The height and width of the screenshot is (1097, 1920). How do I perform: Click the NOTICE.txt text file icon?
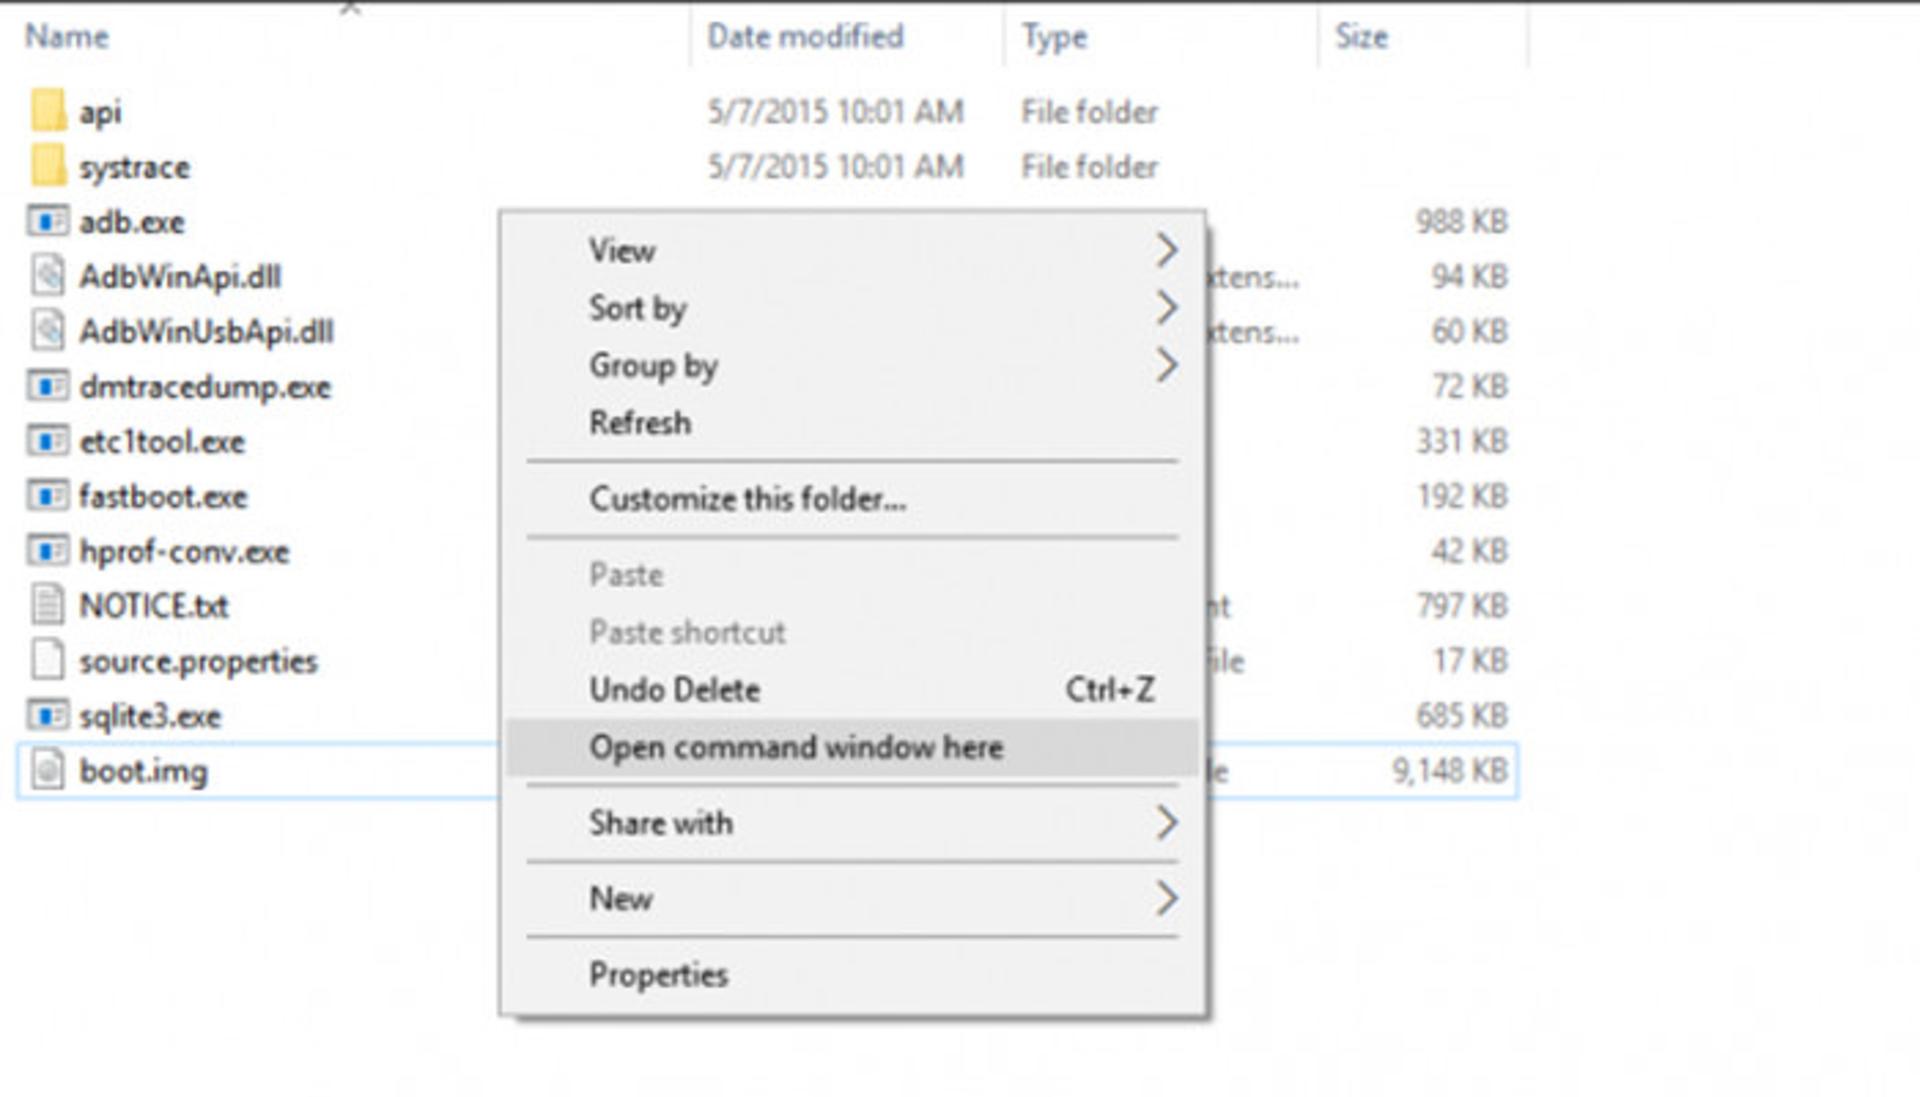[x=48, y=606]
